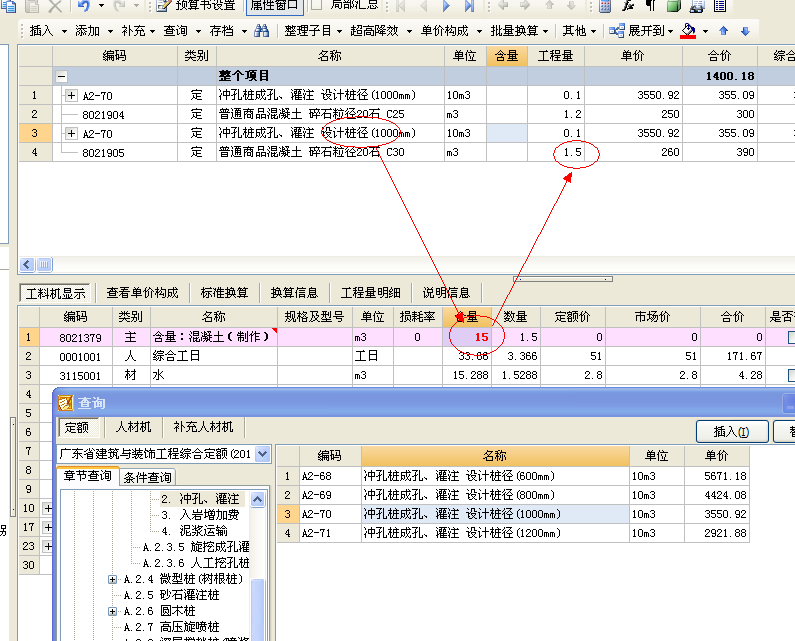
Task: Click the horizontal scrollbar left arrow
Action: click(x=27, y=264)
